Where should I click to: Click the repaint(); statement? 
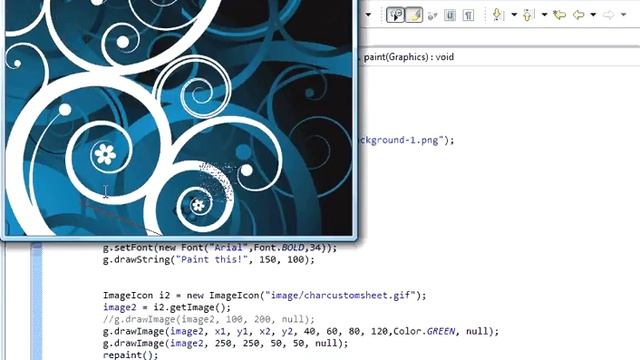pos(130,355)
